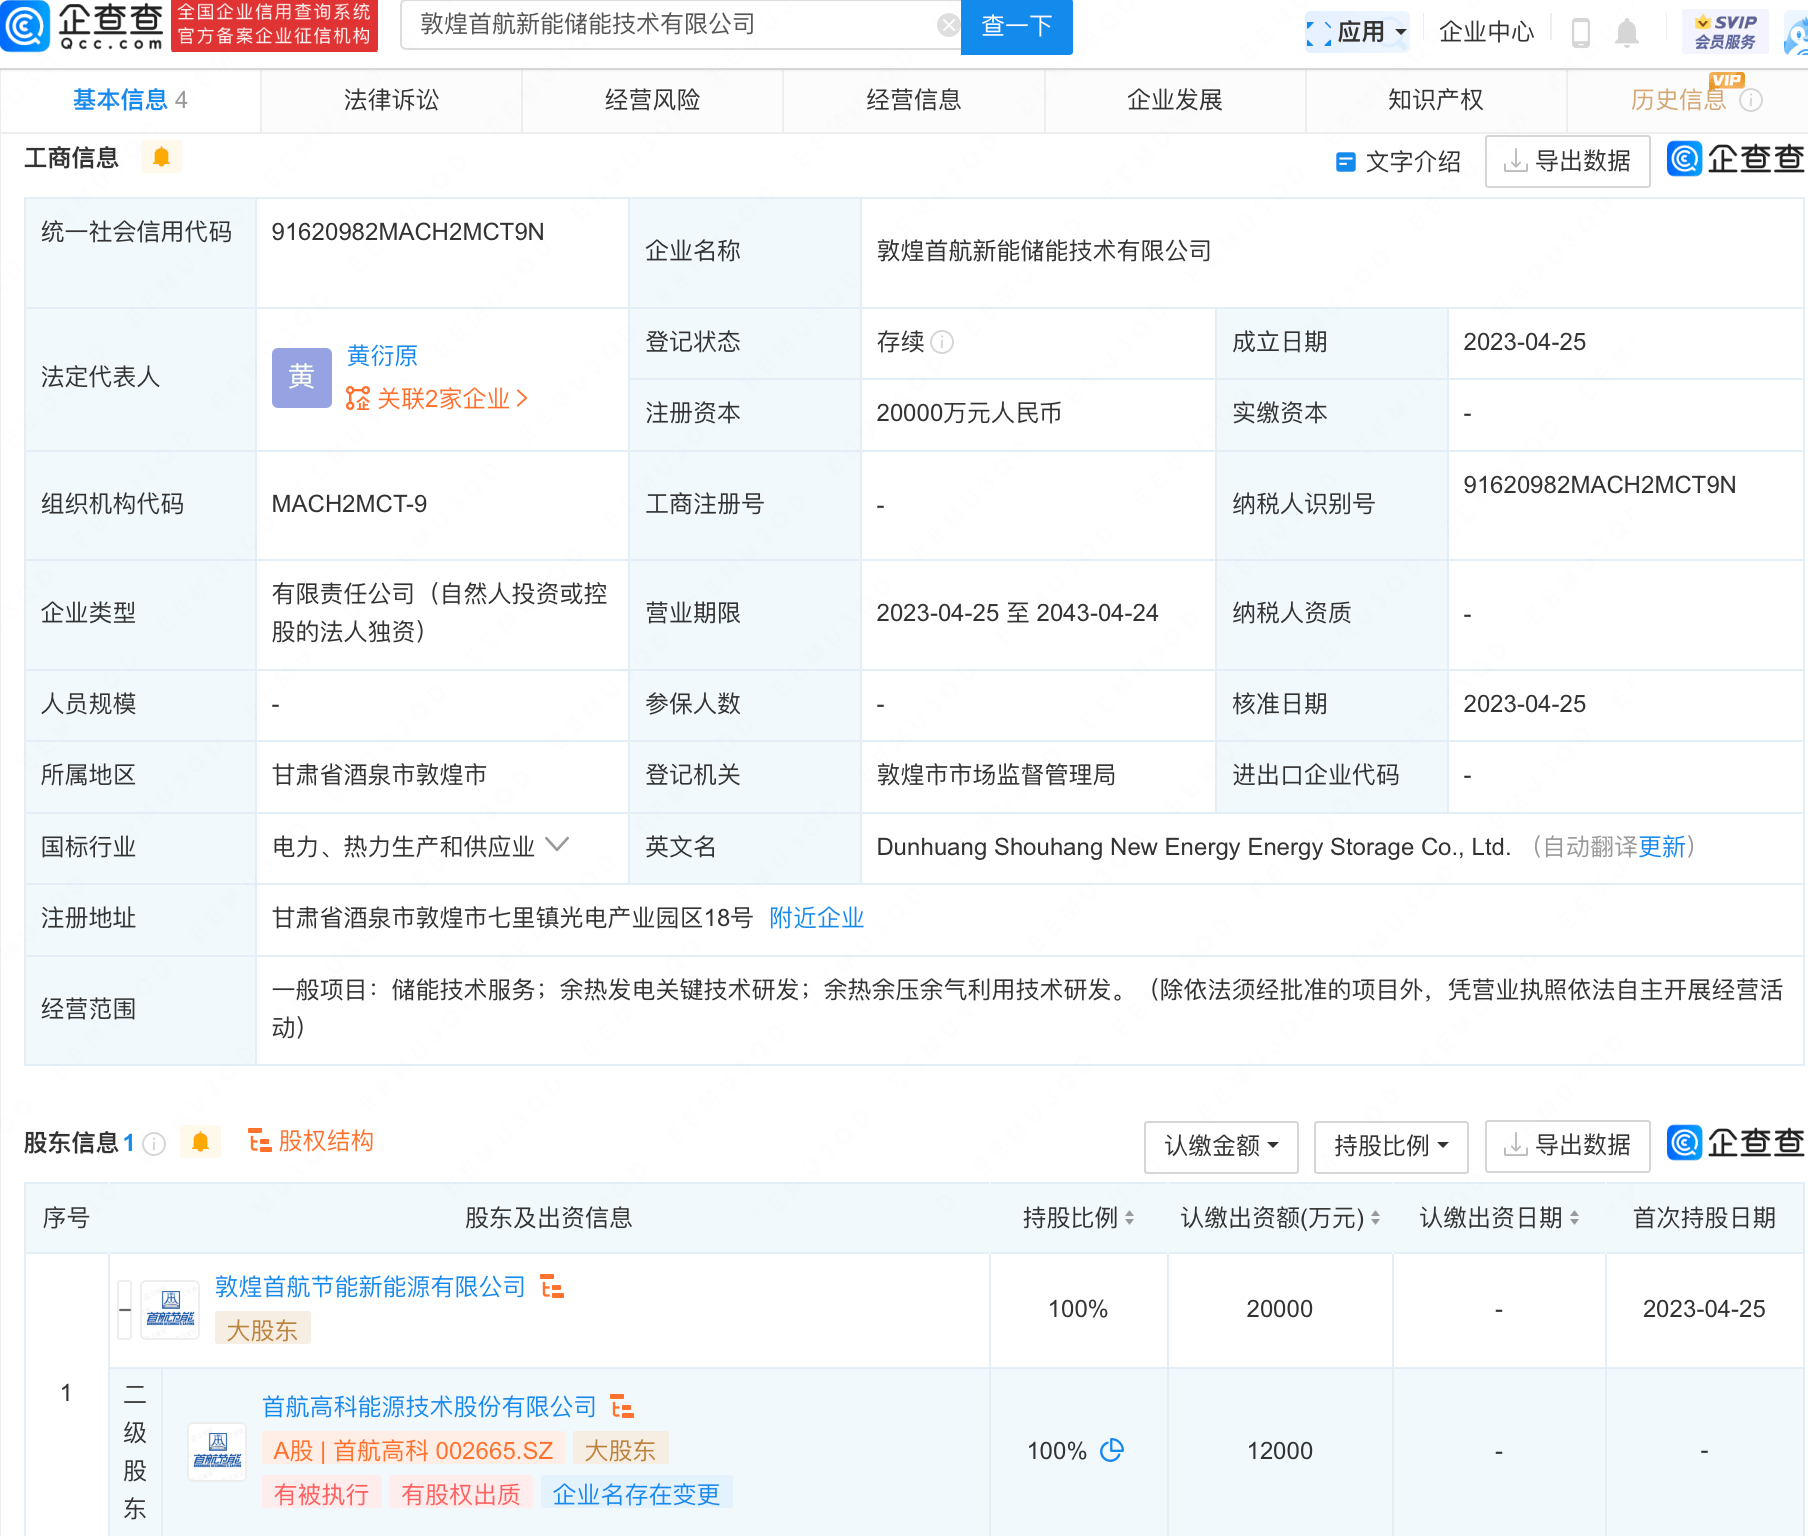
Task: Switch to 基本信息 tab
Action: pyautogui.click(x=130, y=100)
